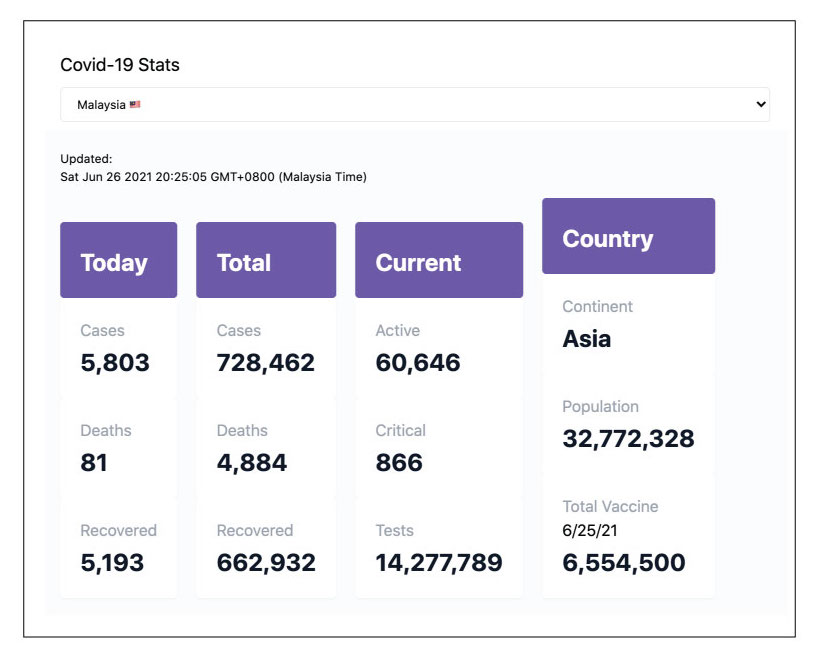This screenshot has height=666, width=824.
Task: Click the Country card header
Action: 629,236
